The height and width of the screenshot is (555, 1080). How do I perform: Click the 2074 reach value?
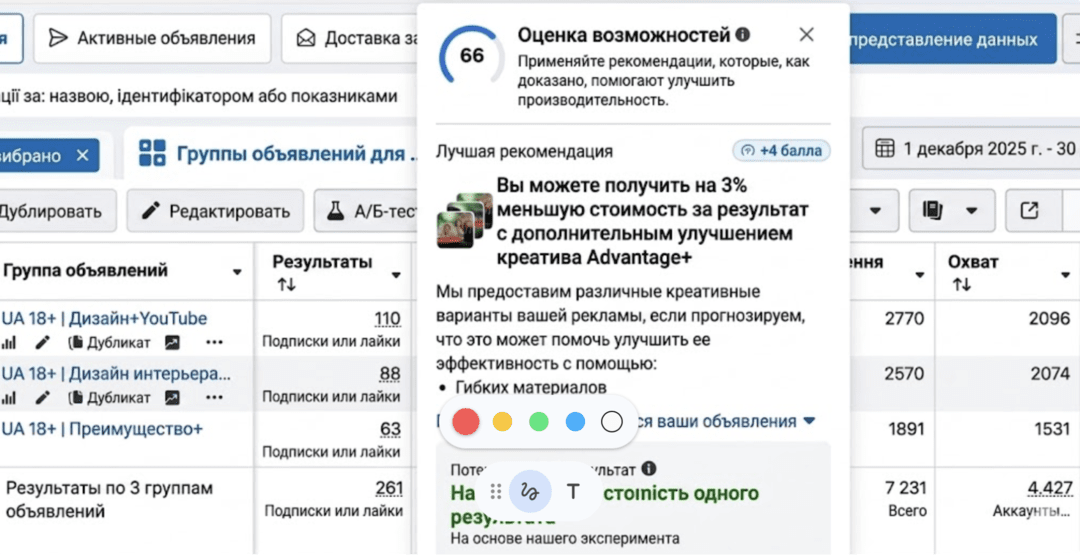(x=1050, y=374)
